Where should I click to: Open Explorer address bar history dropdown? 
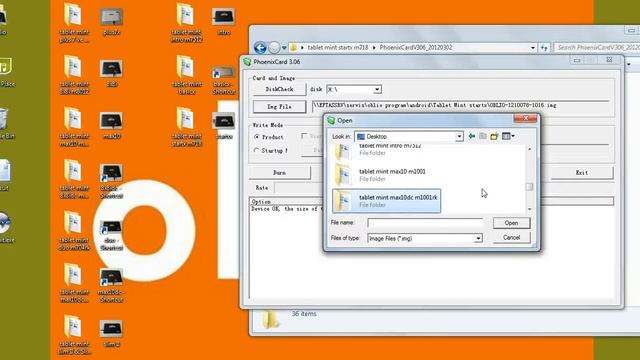[533, 48]
